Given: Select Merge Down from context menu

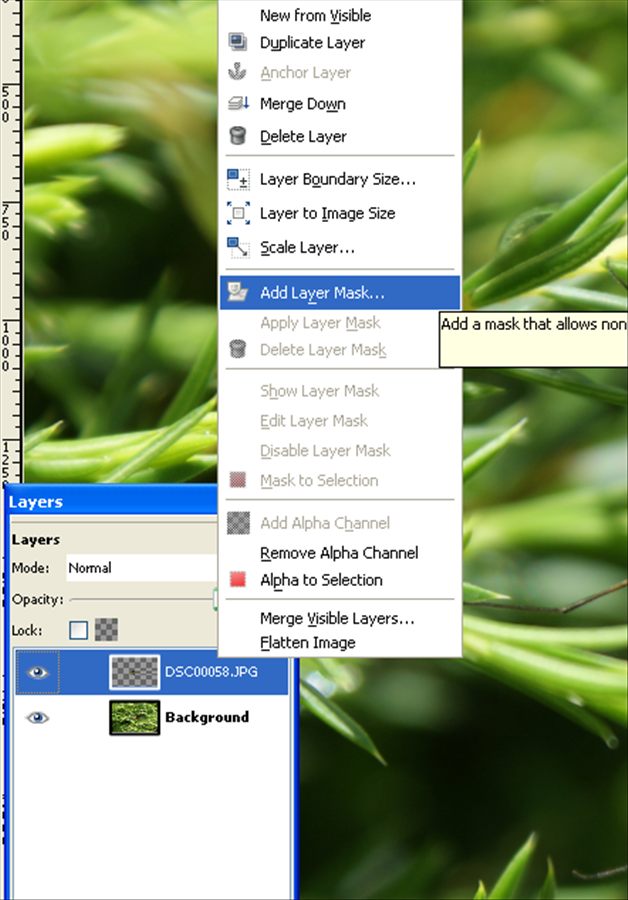Looking at the screenshot, I should pyautogui.click(x=303, y=104).
